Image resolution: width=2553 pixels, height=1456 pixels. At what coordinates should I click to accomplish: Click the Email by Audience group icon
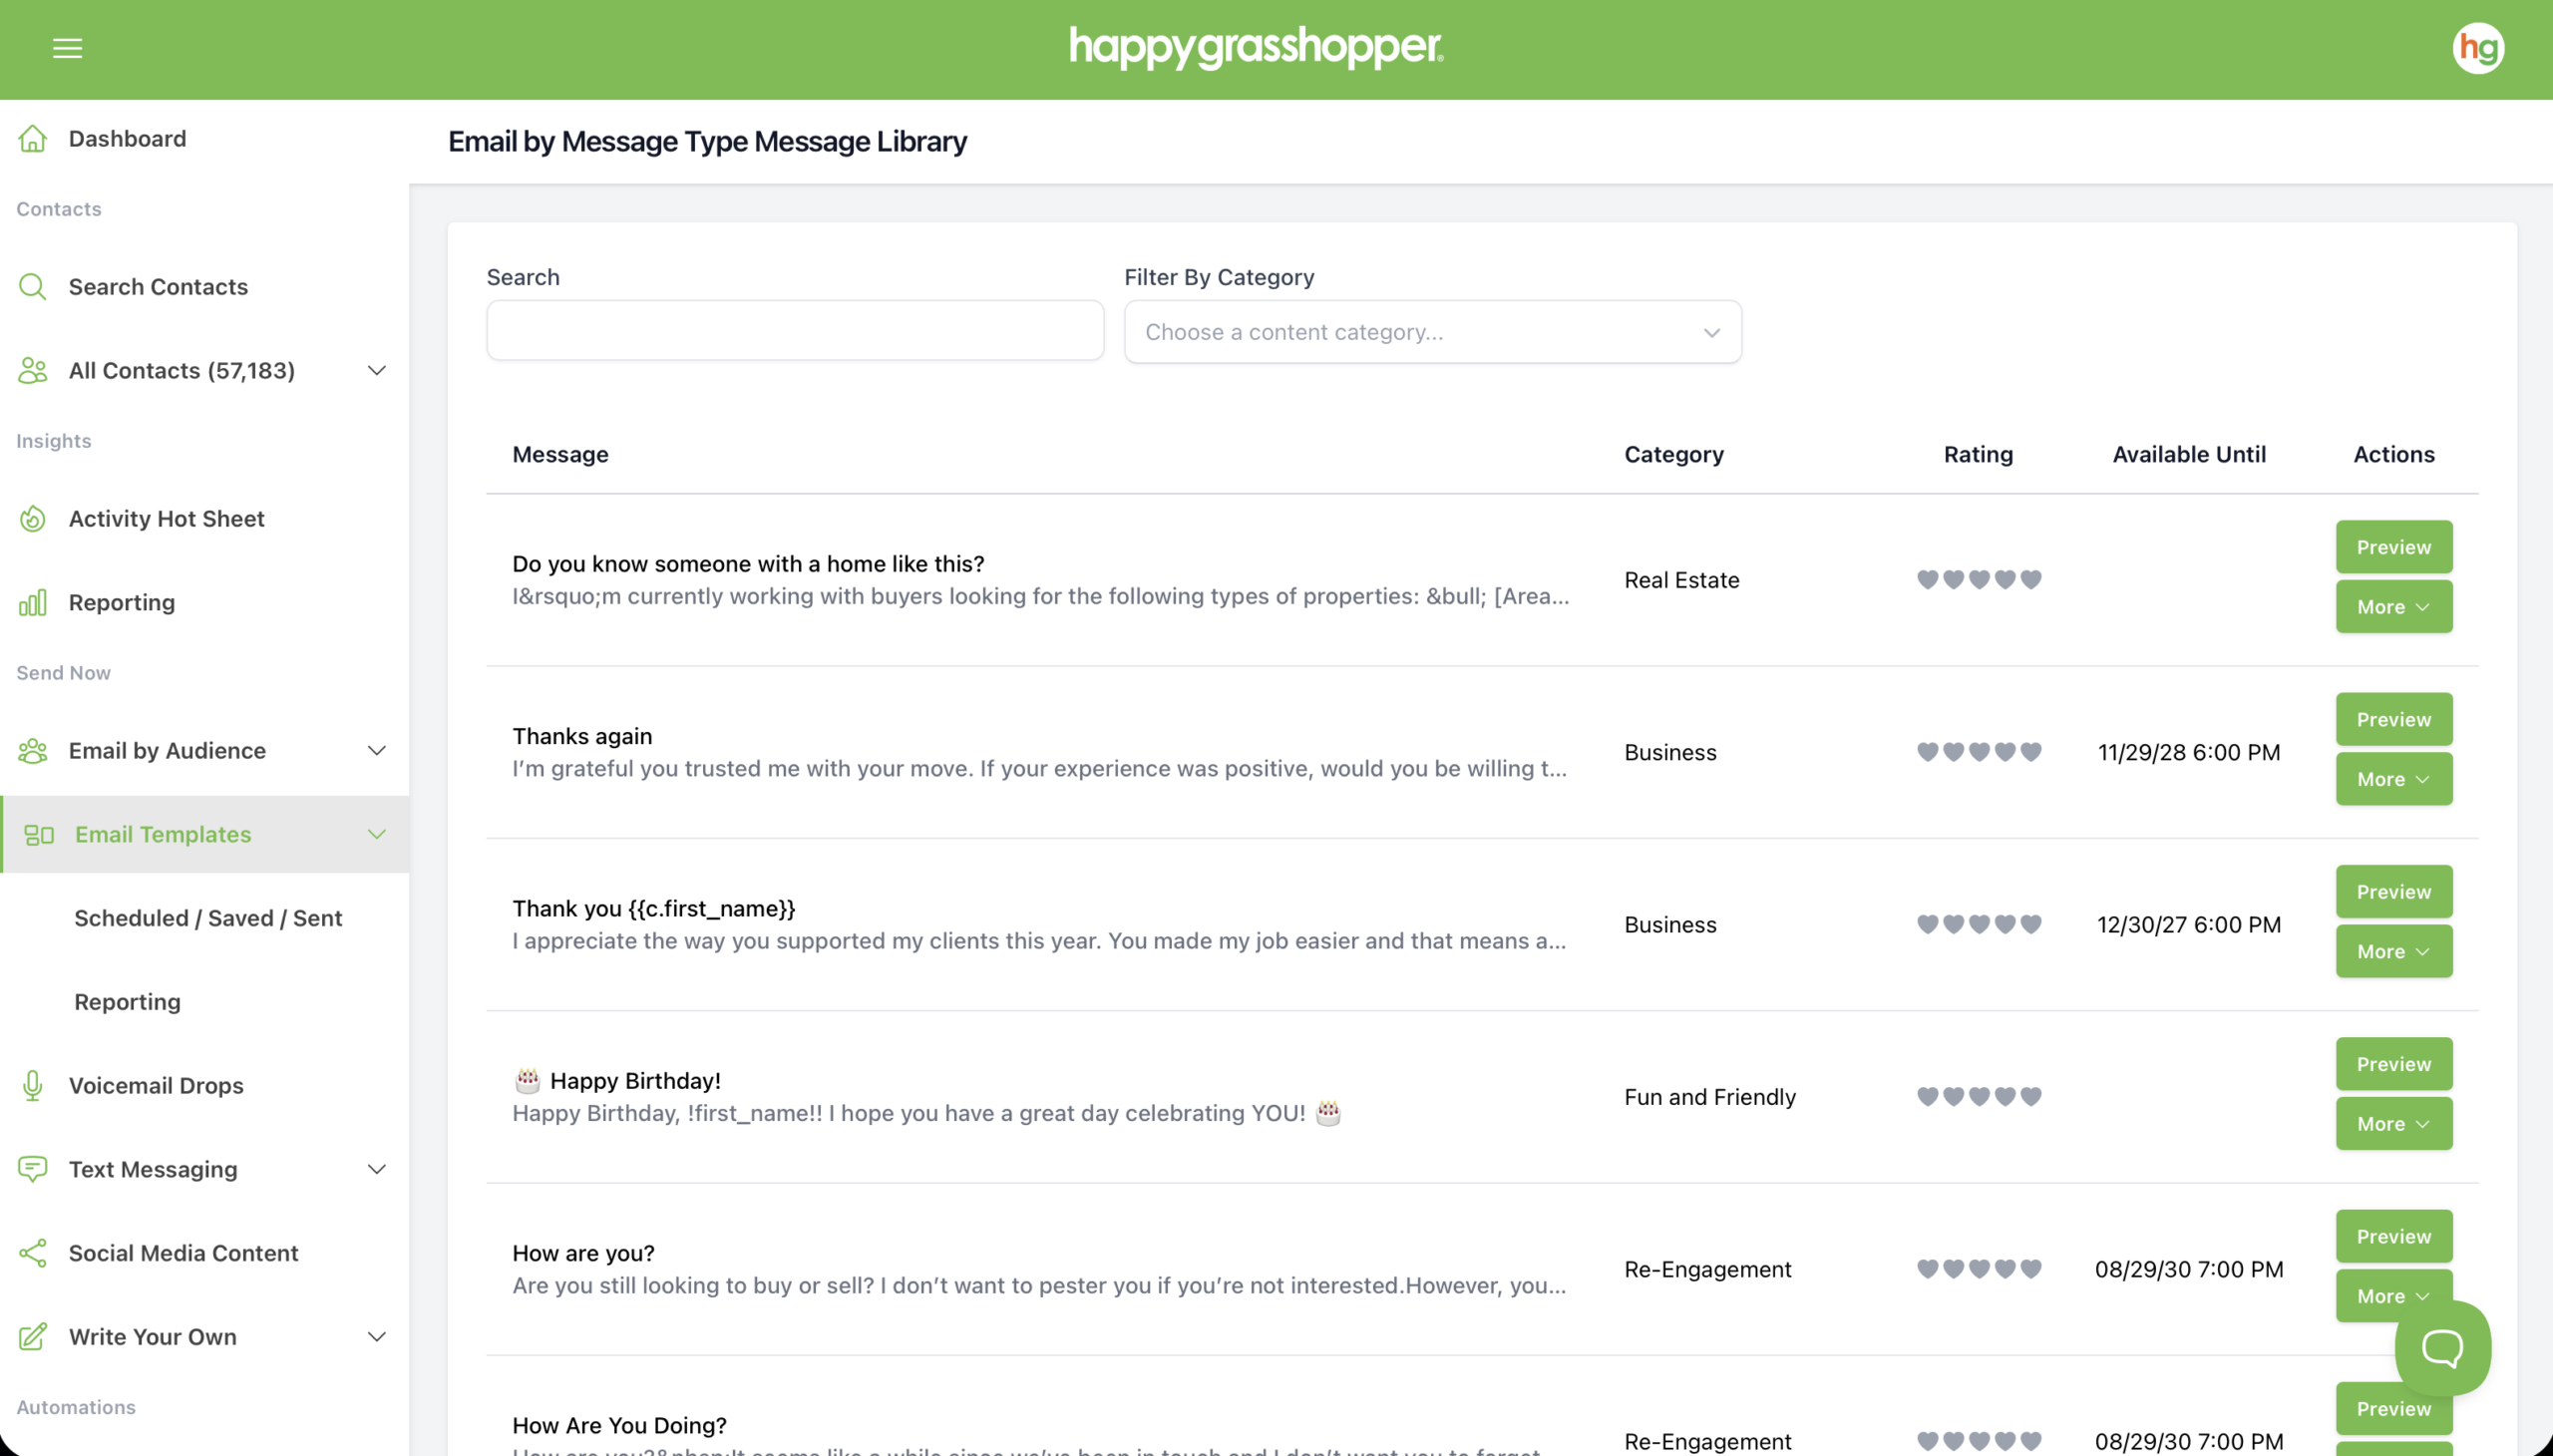coord(33,751)
